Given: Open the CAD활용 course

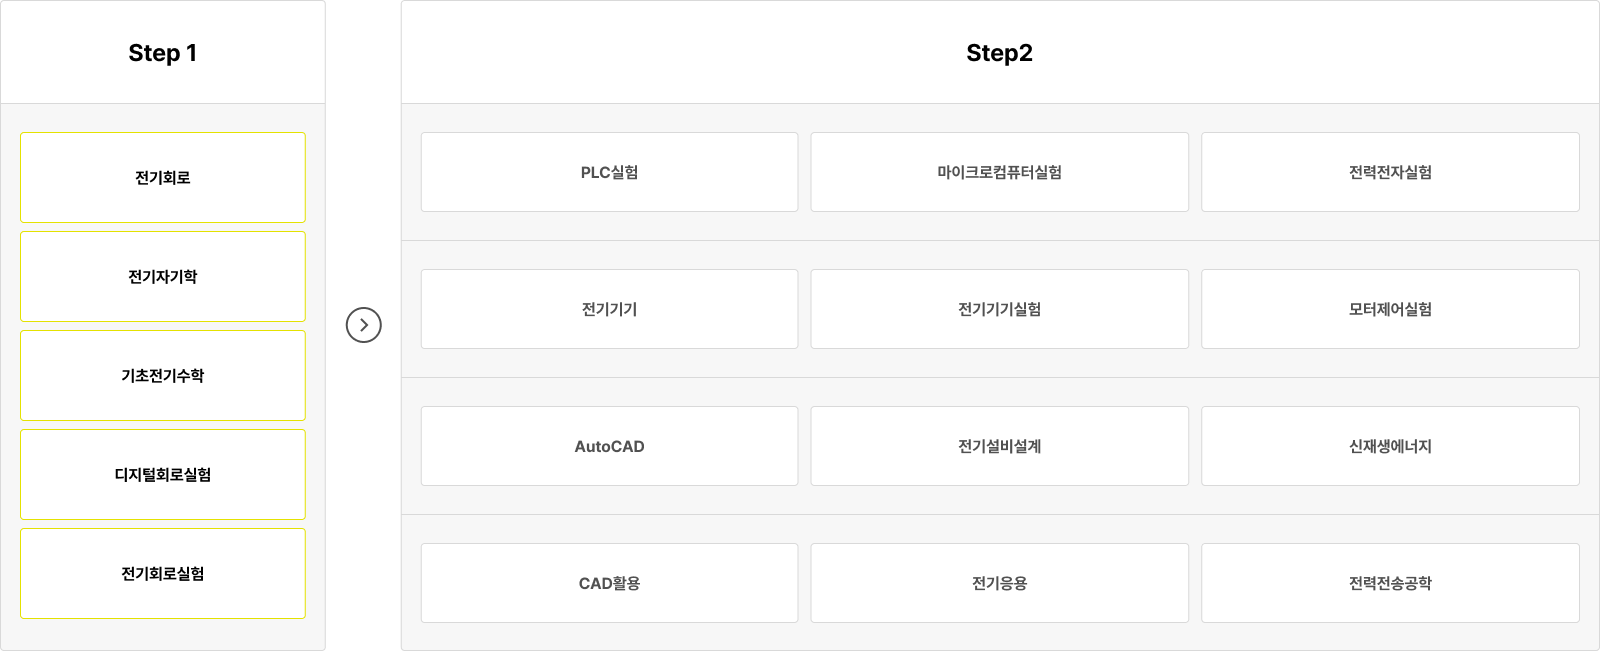Looking at the screenshot, I should point(609,583).
